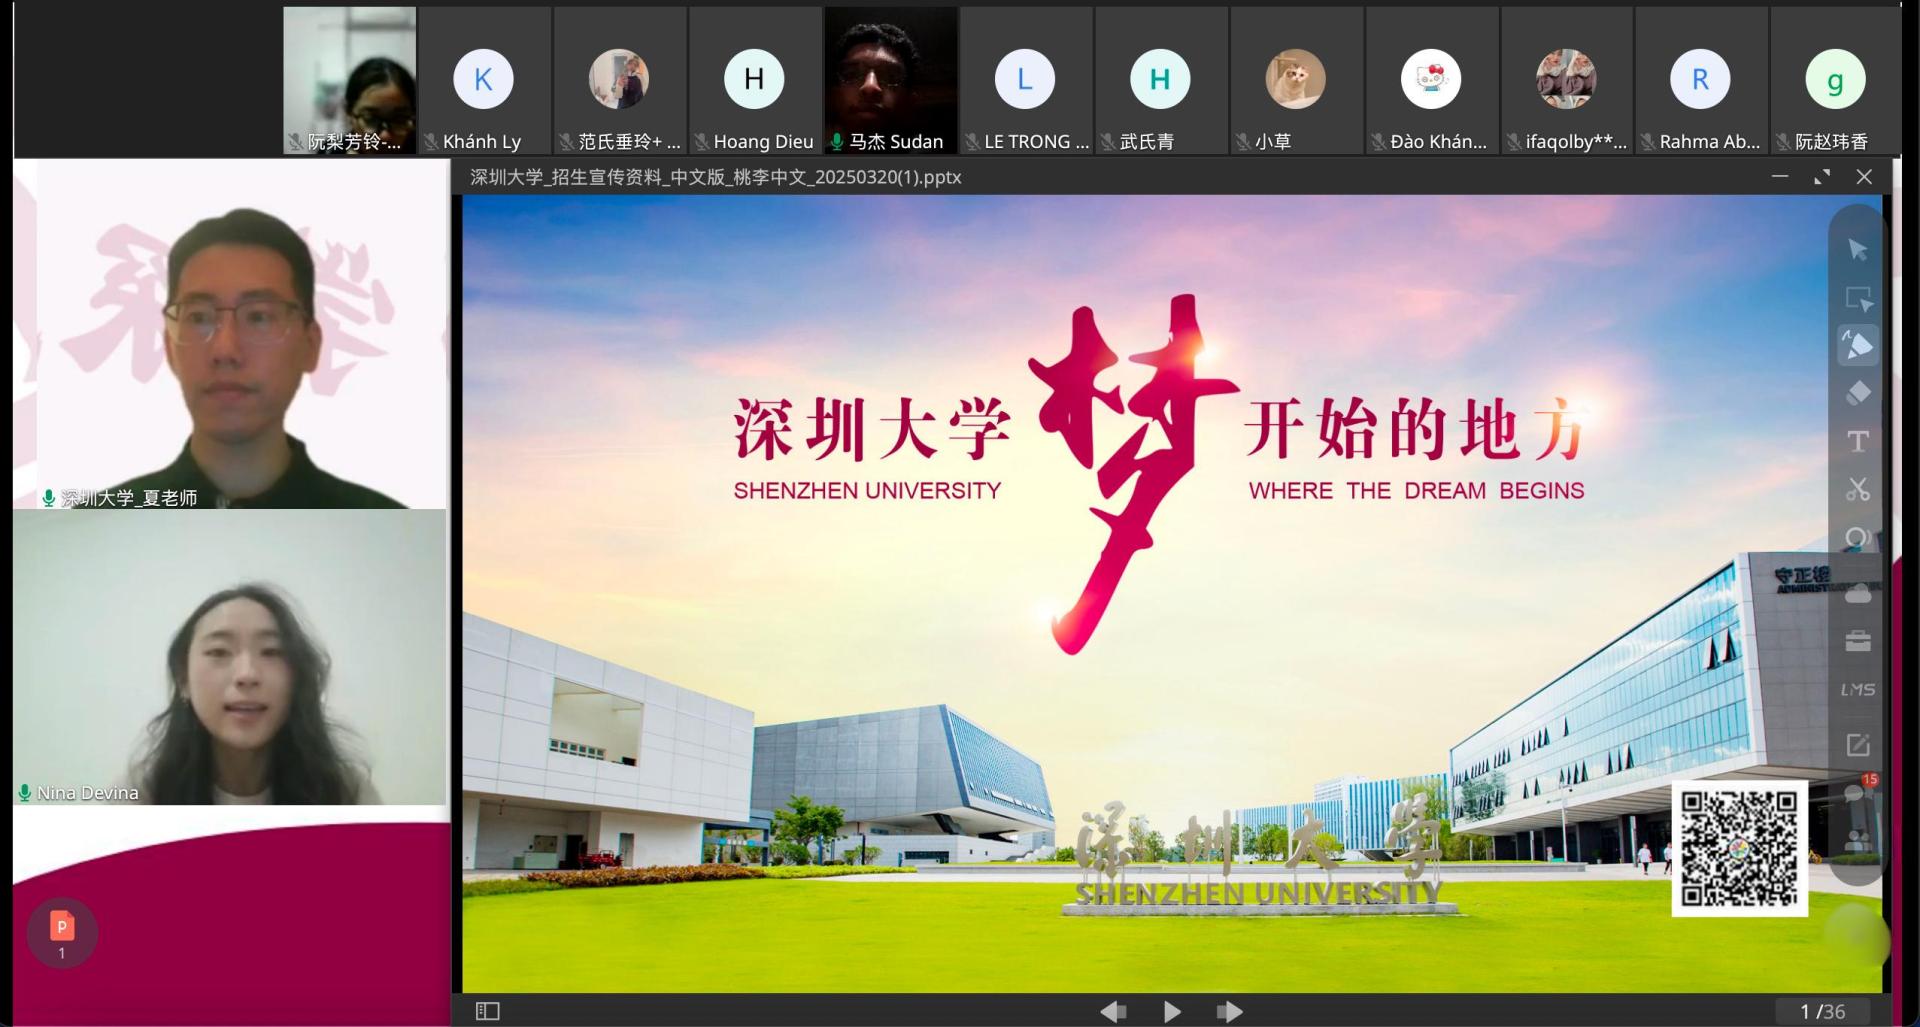
Task: Open the PowerPoint file badge icon
Action: tap(62, 932)
